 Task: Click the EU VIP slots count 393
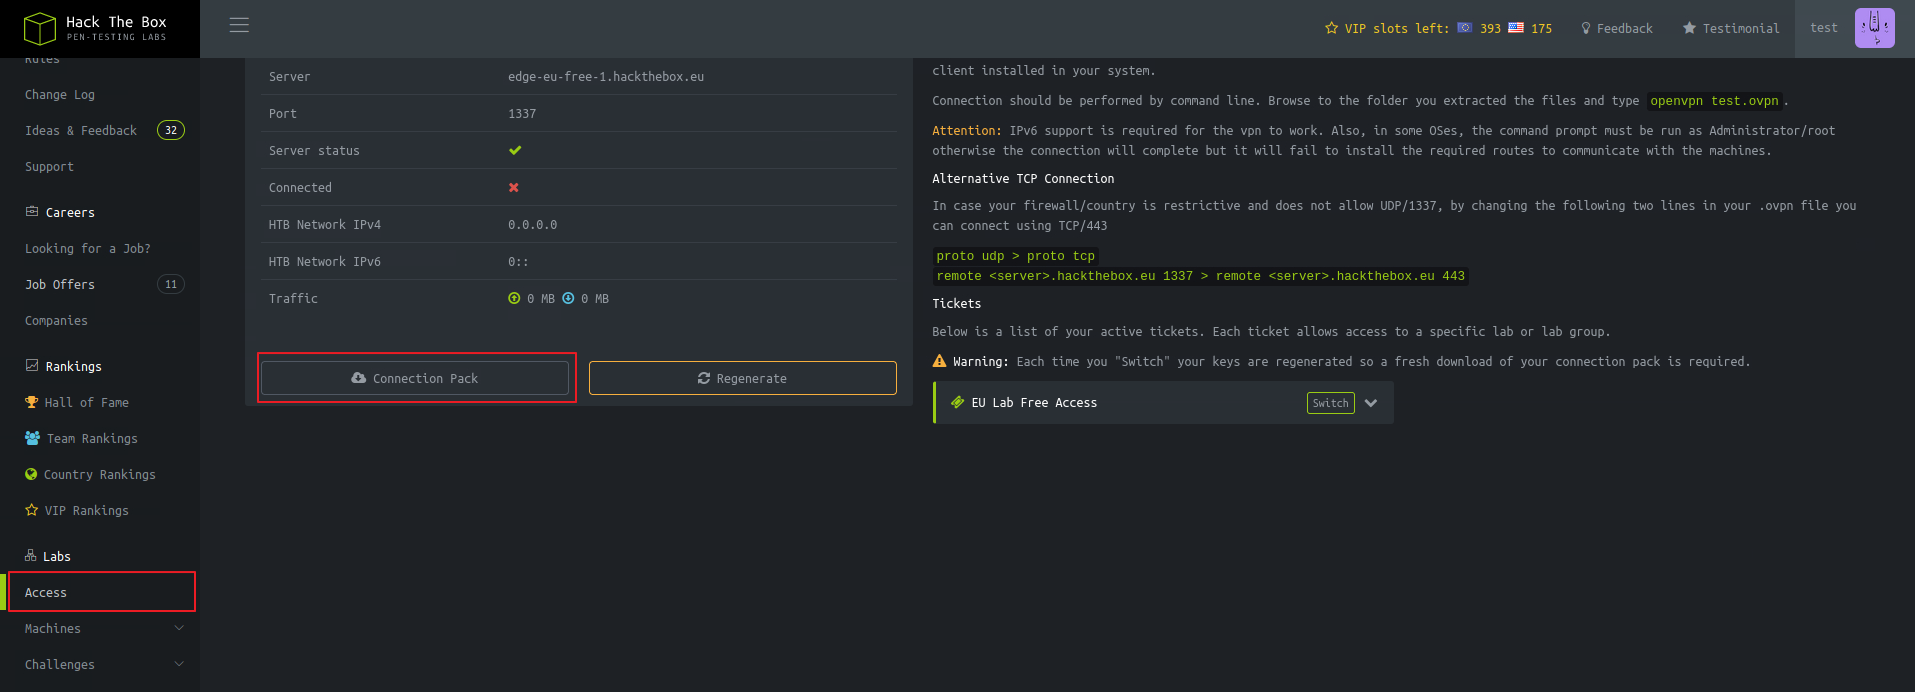pyautogui.click(x=1490, y=28)
